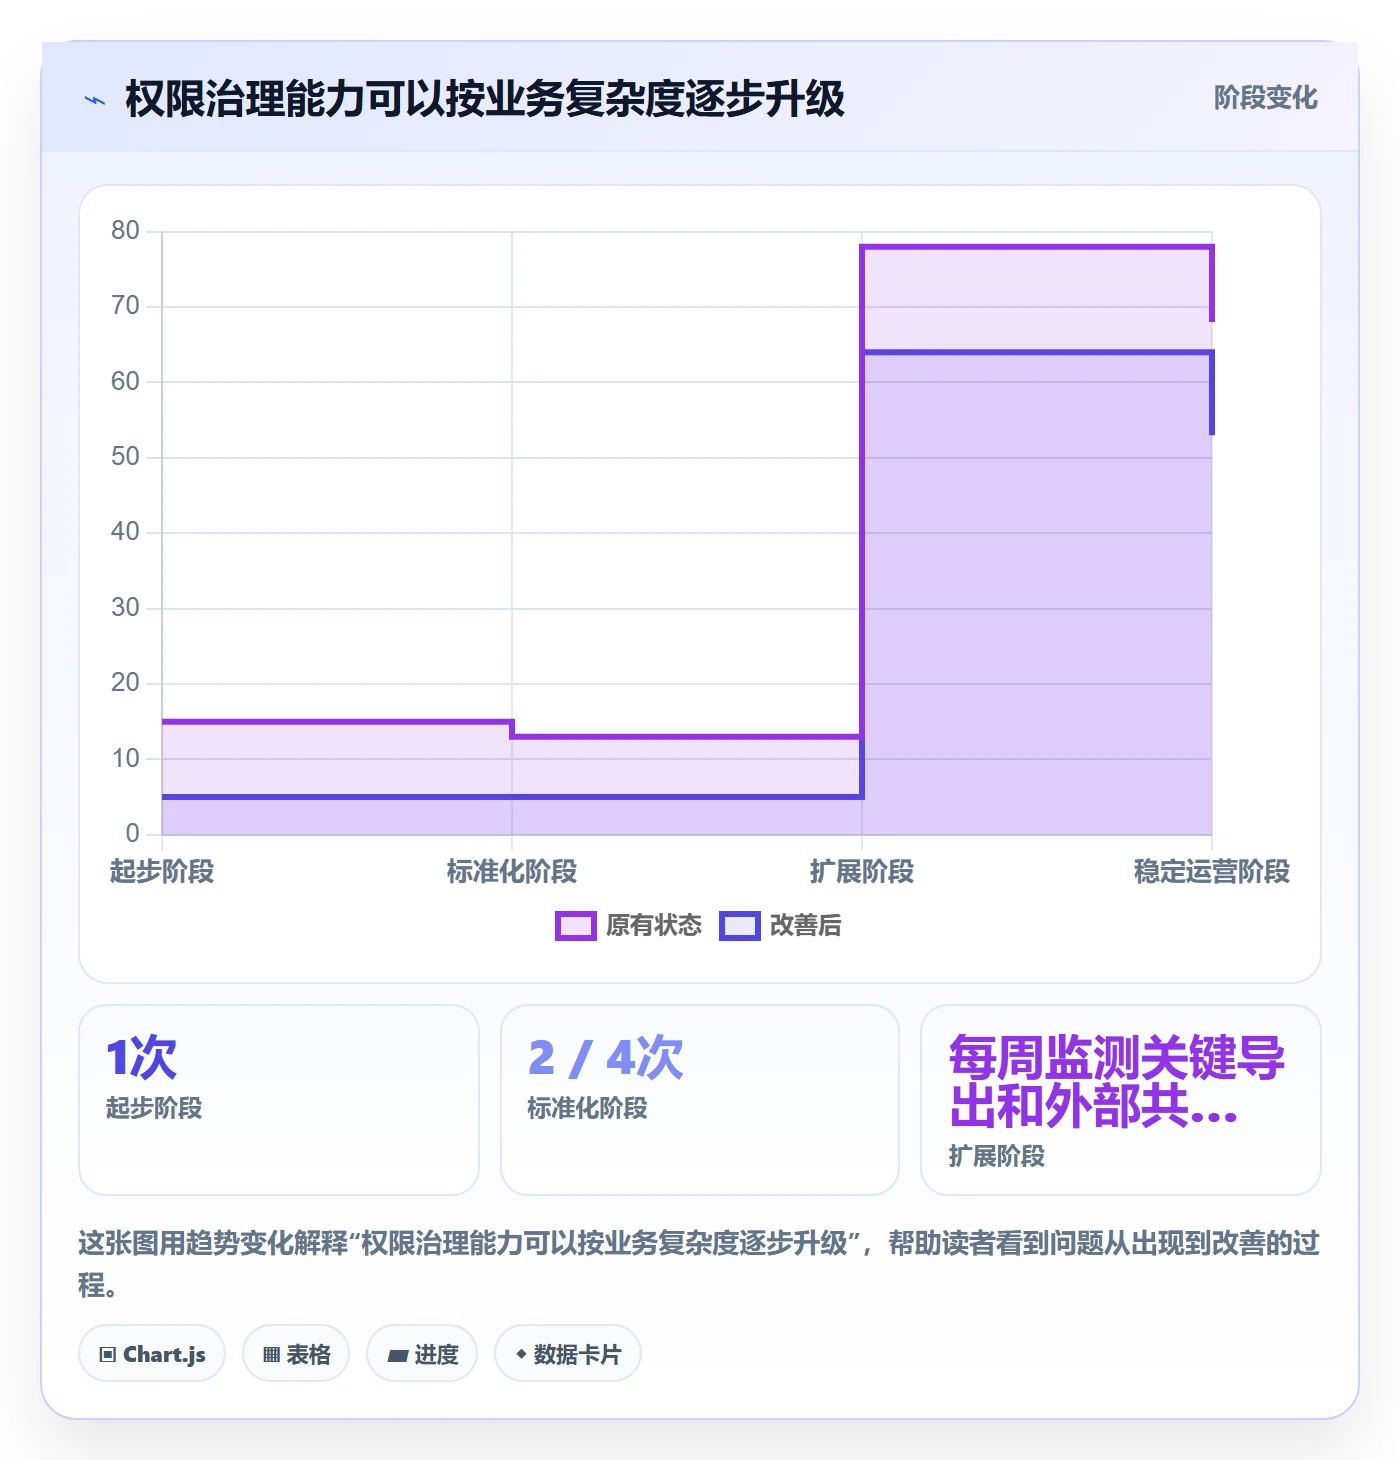
Task: Click the 扩展阶段 x-axis label
Action: click(862, 872)
